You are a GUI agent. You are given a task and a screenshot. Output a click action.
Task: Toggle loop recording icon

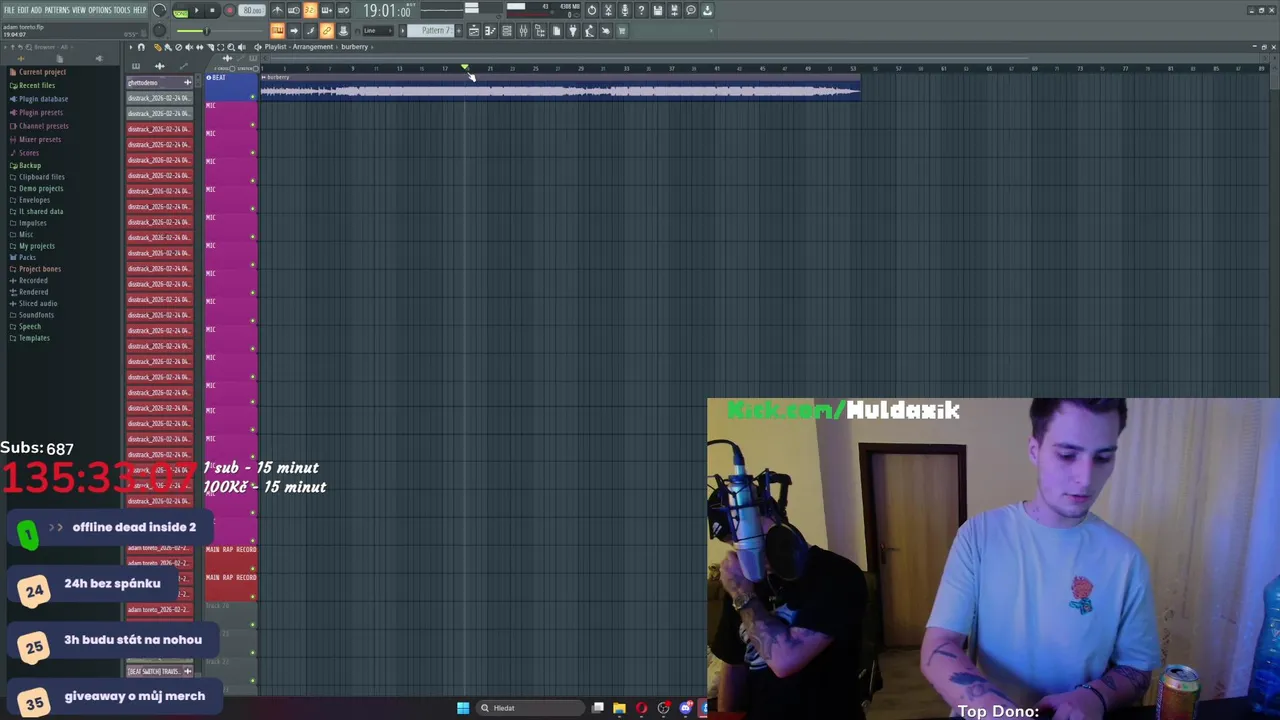[x=343, y=10]
